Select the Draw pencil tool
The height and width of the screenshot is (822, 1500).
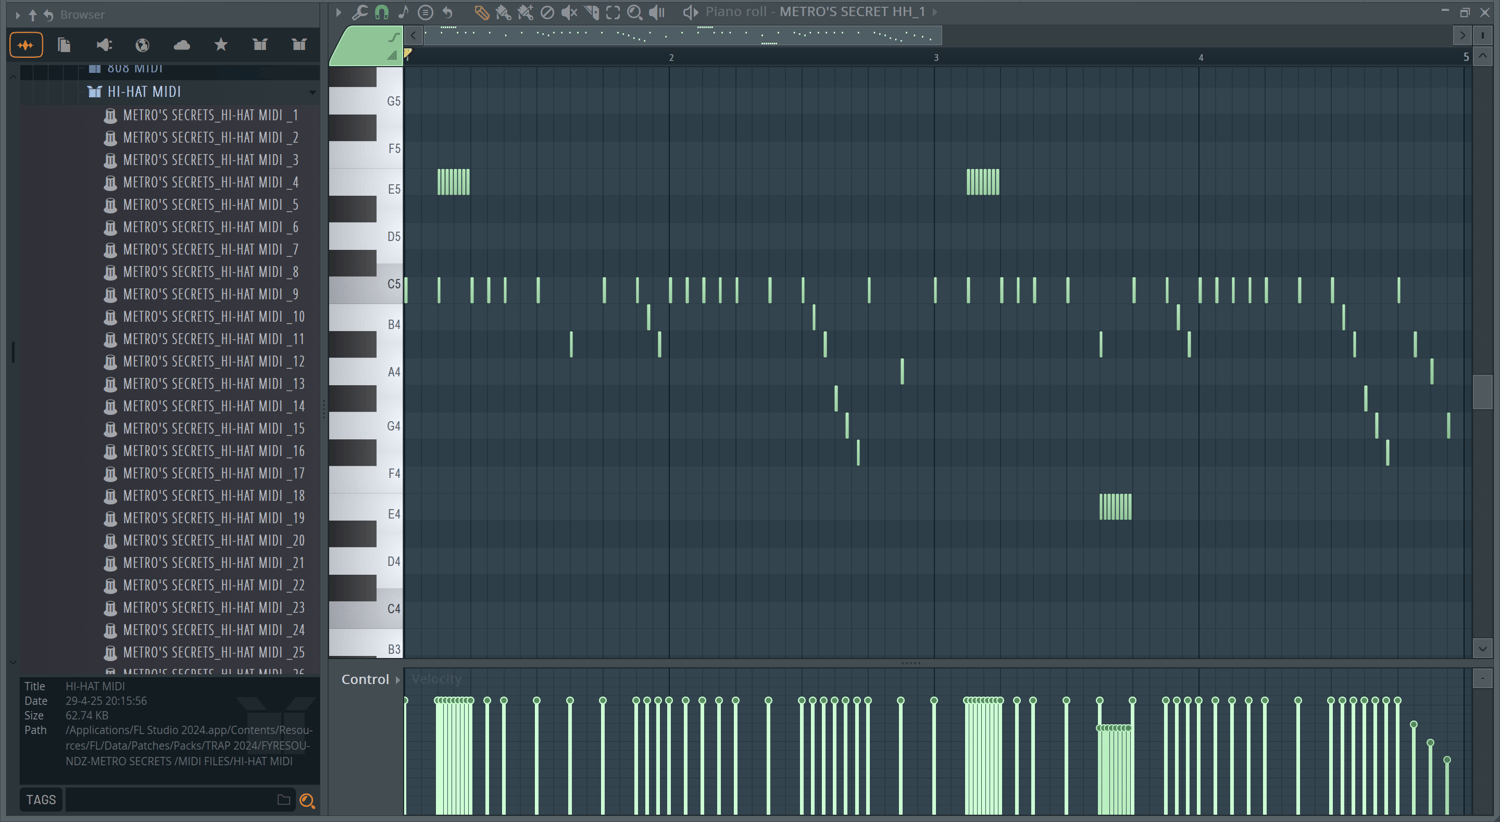click(482, 13)
